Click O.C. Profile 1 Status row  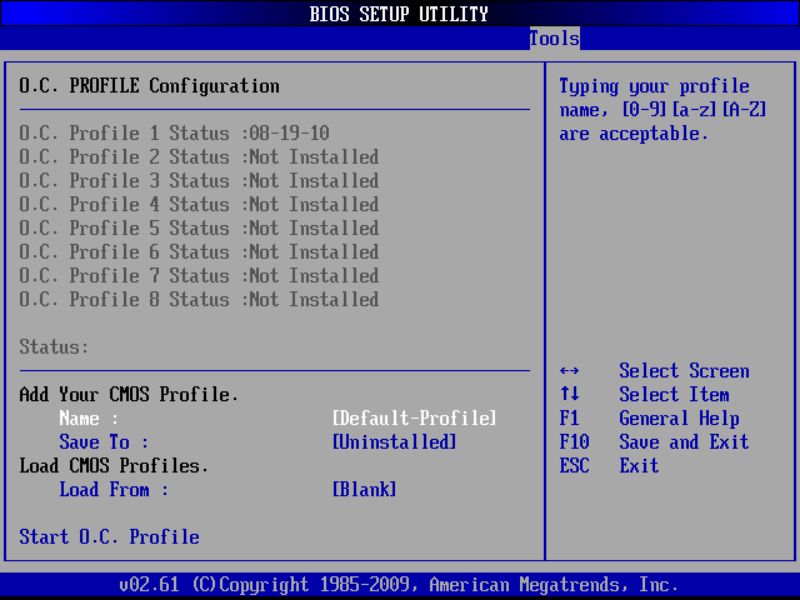coord(174,133)
